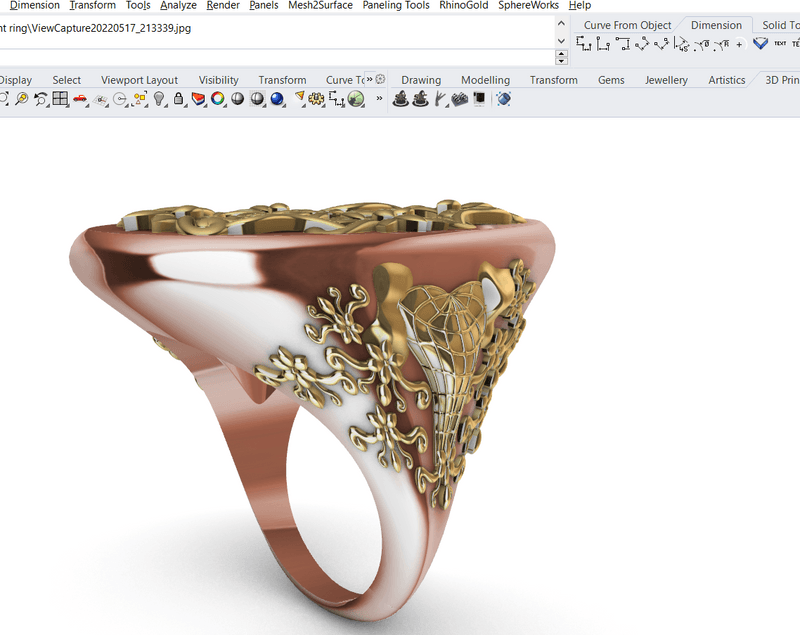The height and width of the screenshot is (635, 800).
Task: Switch to the Jewellery tab
Action: coord(666,80)
